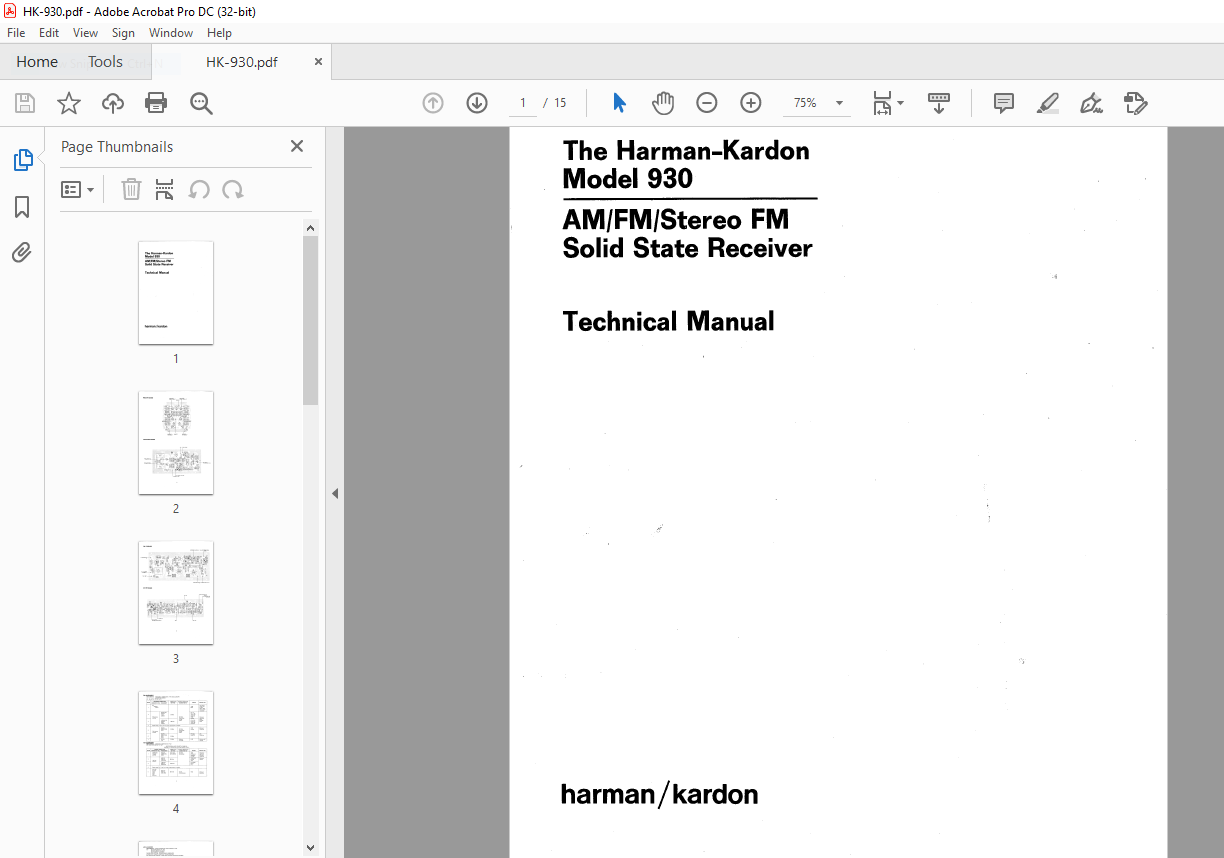The width and height of the screenshot is (1224, 858).
Task: Open the Attachments paperclip panel
Action: point(22,253)
